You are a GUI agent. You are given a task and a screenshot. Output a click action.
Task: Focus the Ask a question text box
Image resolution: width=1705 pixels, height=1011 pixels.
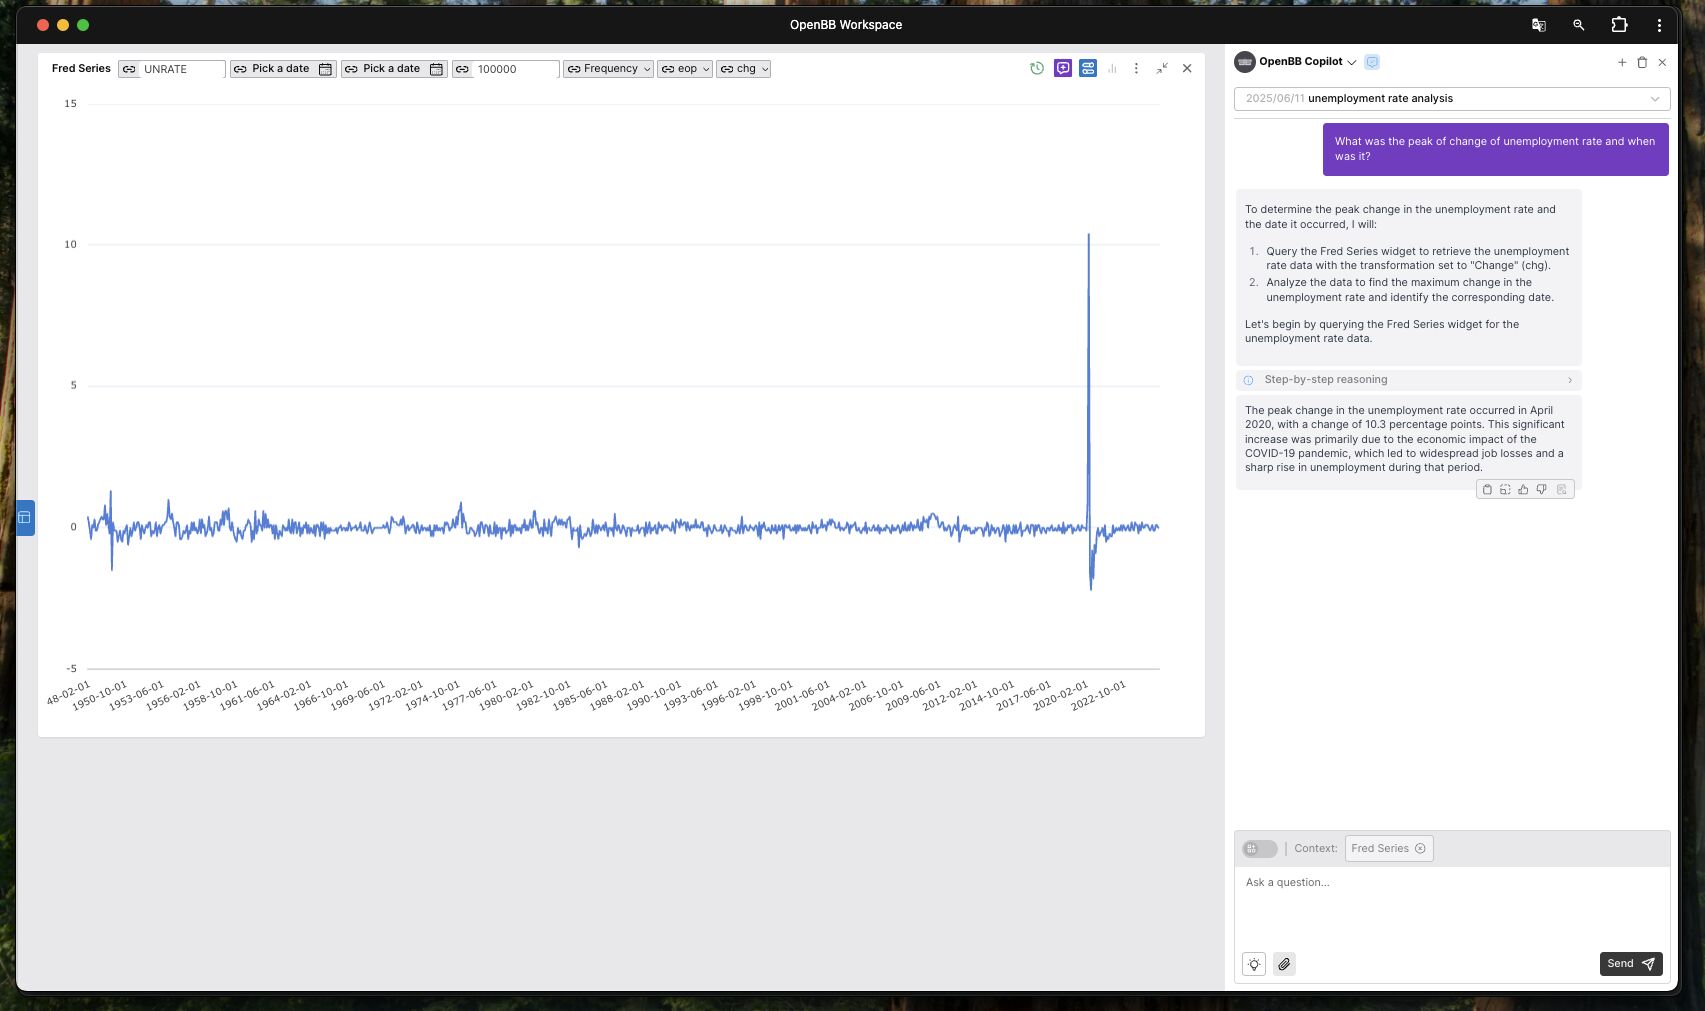pos(1452,905)
